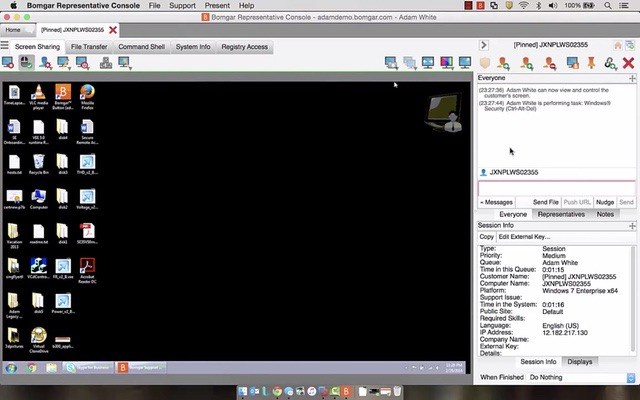Click into the chat message input field
Screen dimensions: 640x400
tap(555, 188)
